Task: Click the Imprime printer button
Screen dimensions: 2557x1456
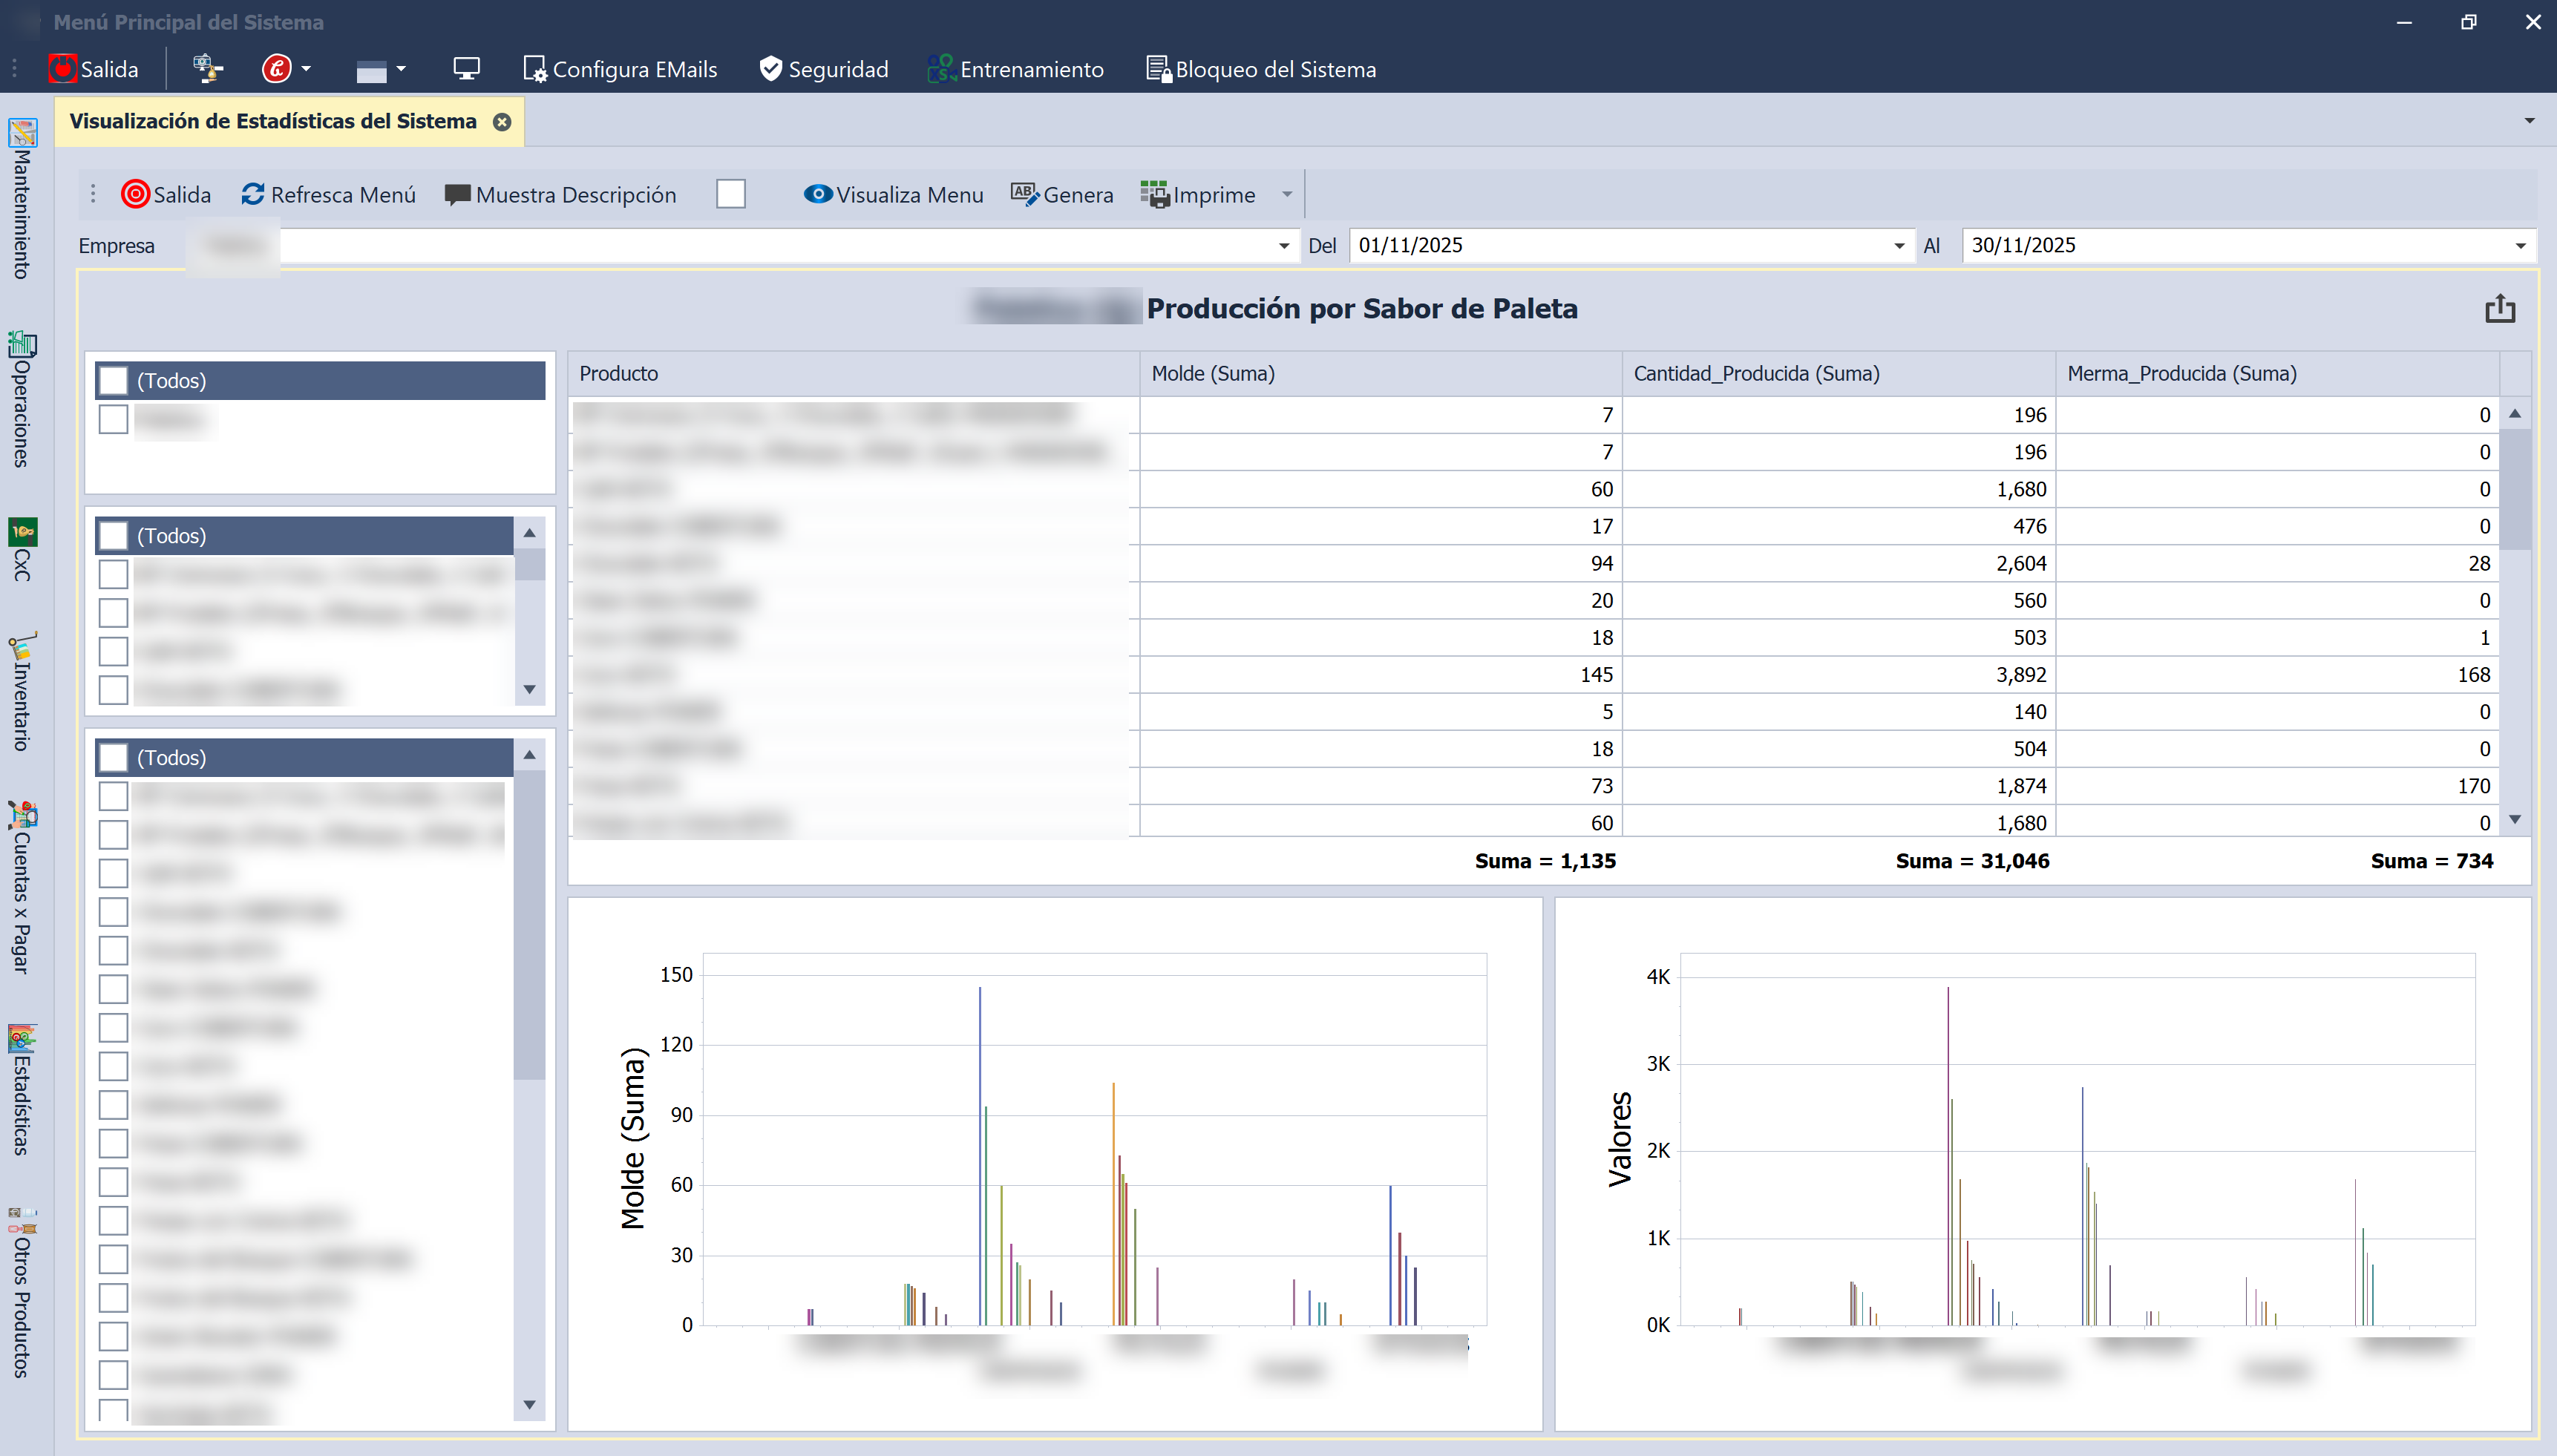Action: (x=1198, y=194)
